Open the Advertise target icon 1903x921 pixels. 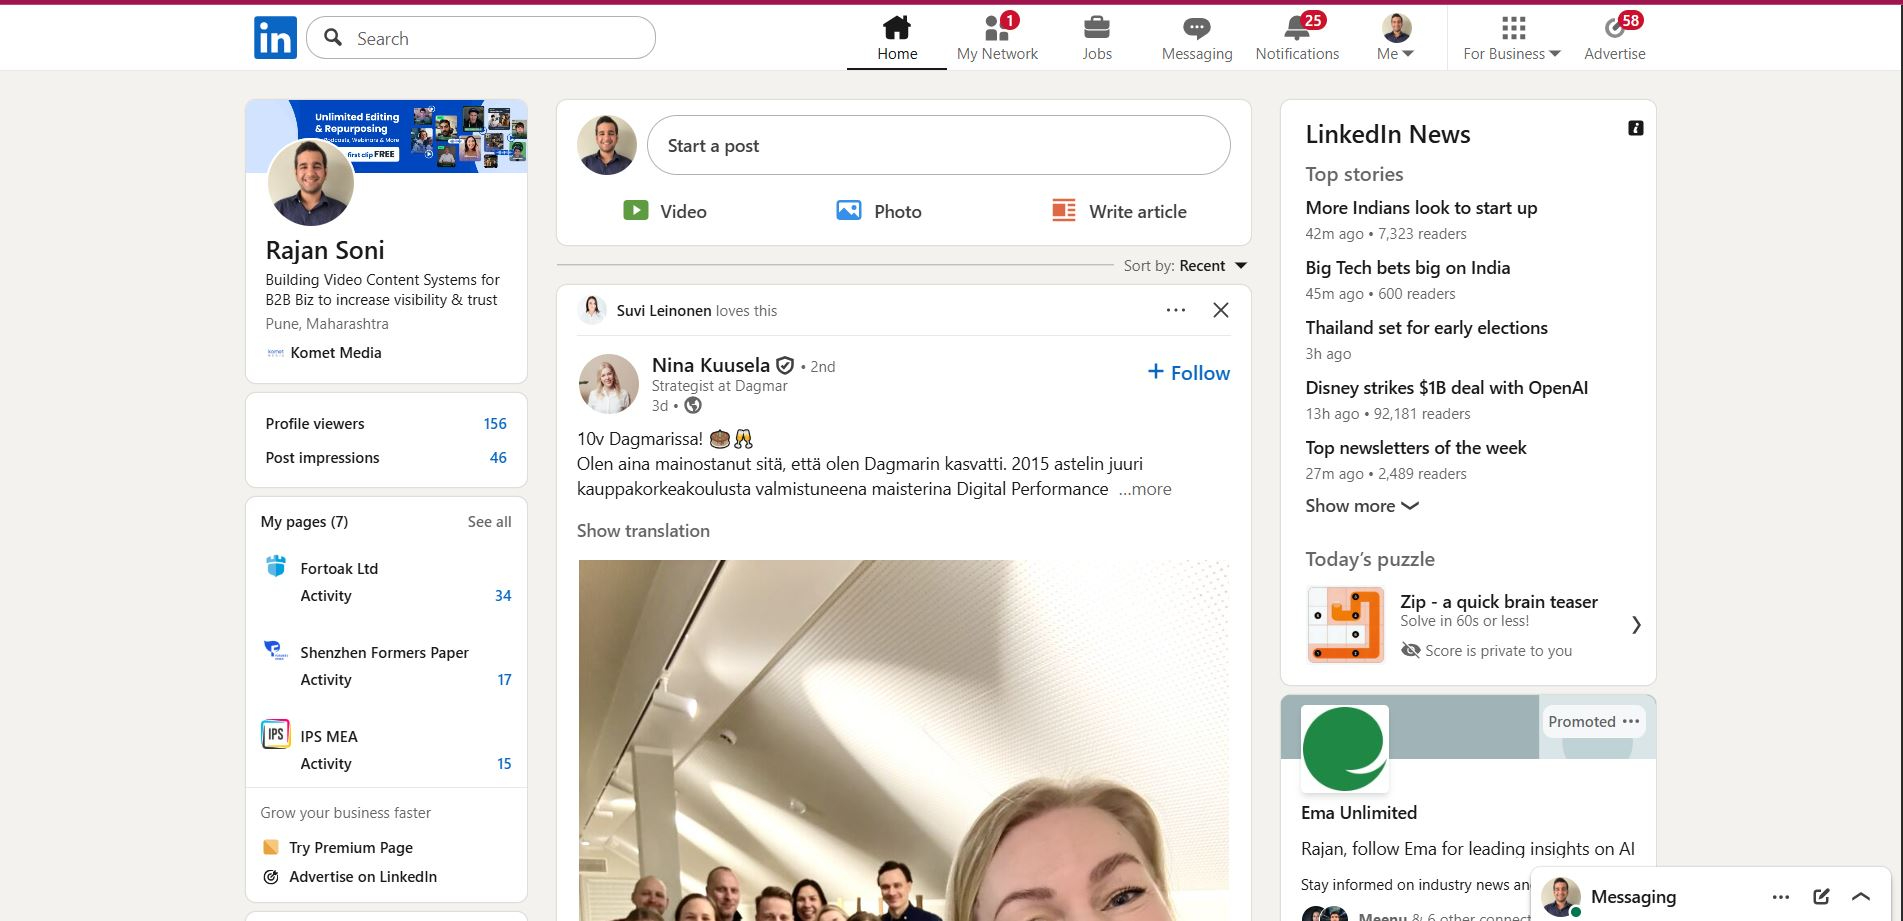[1614, 28]
